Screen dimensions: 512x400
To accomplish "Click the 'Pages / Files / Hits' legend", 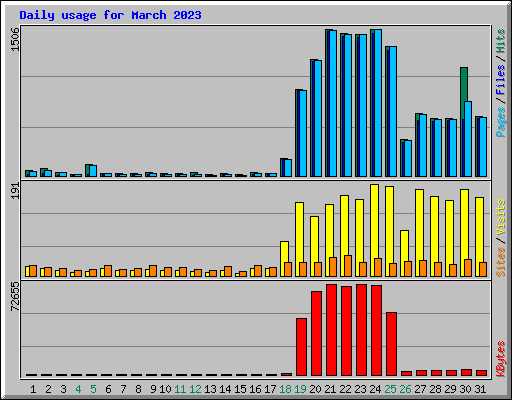I will [501, 83].
